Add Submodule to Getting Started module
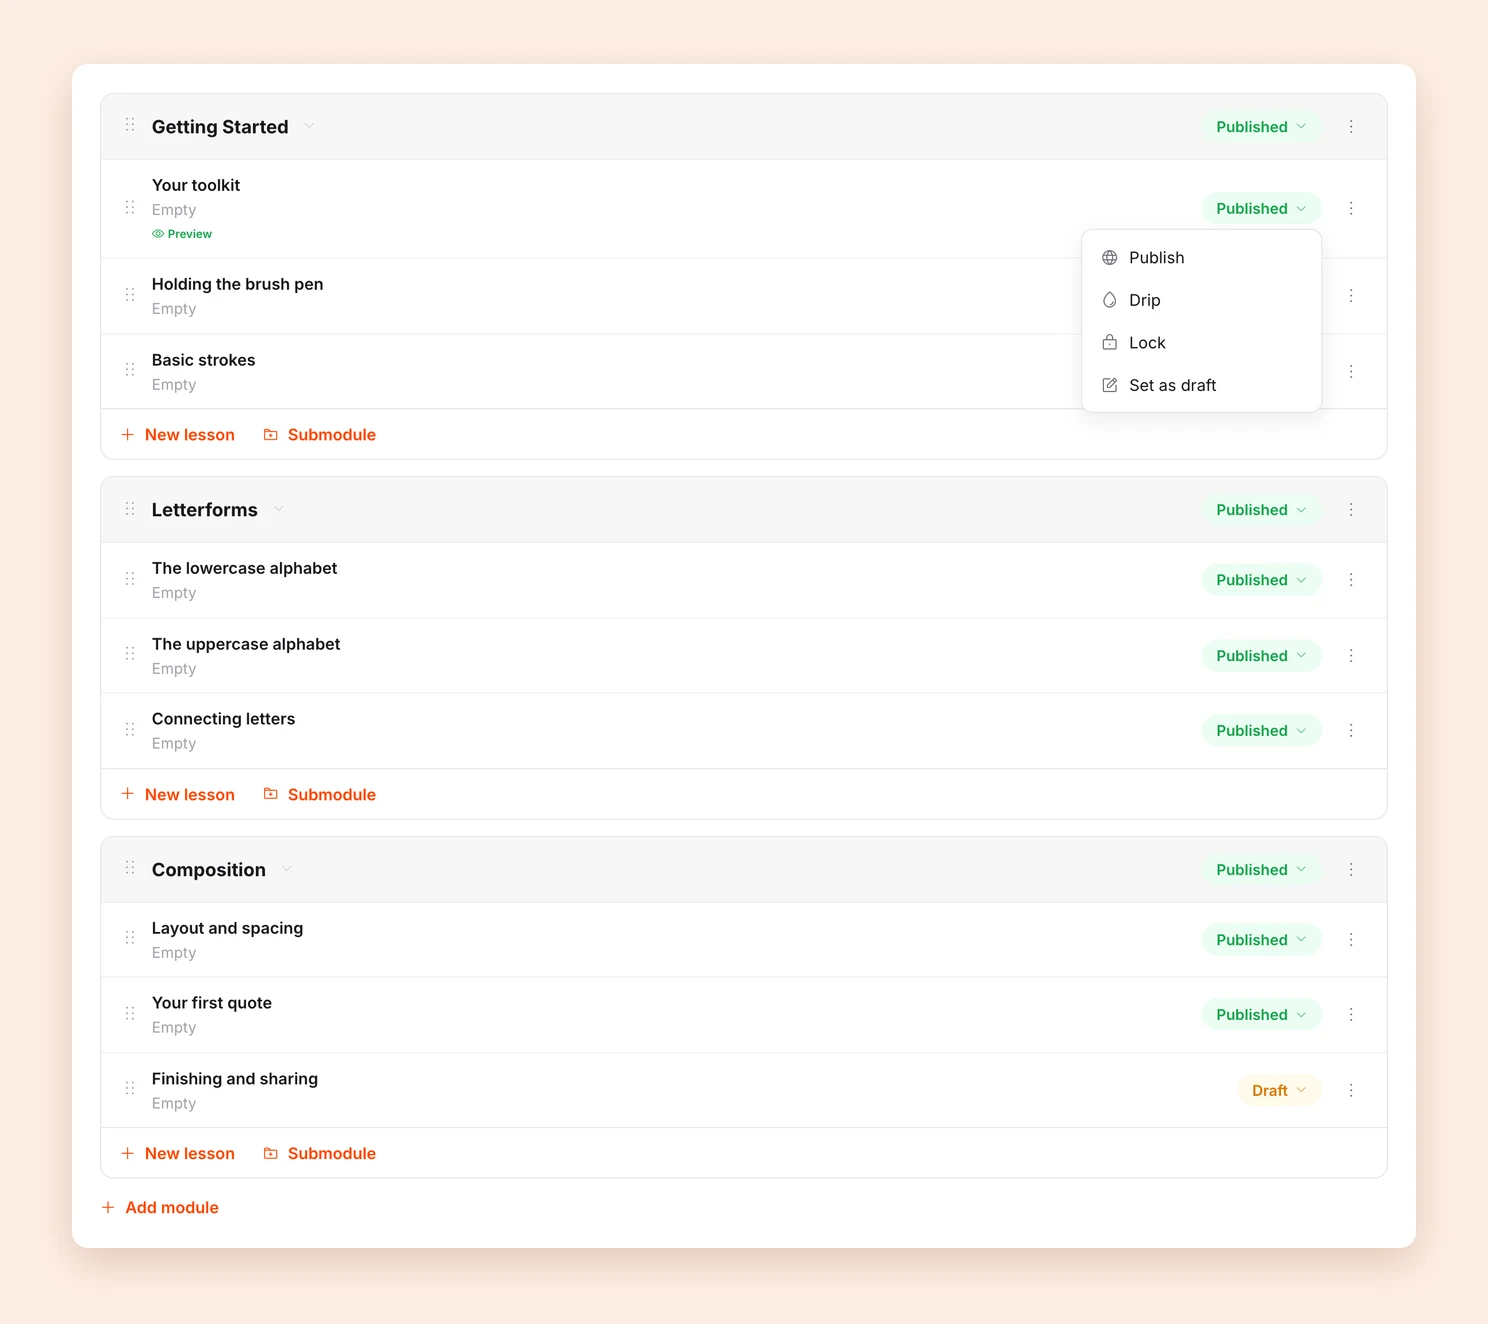The width and height of the screenshot is (1488, 1324). click(320, 435)
